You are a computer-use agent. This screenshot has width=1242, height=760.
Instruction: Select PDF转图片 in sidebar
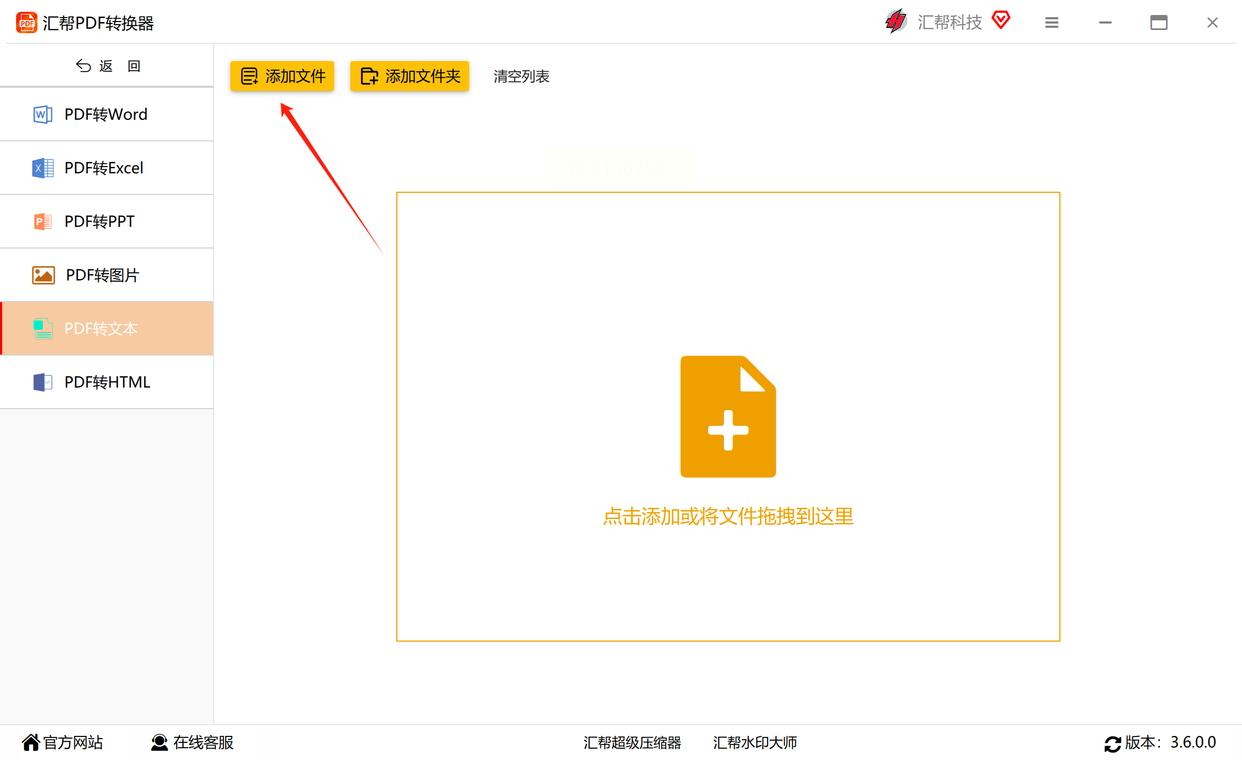click(106, 275)
